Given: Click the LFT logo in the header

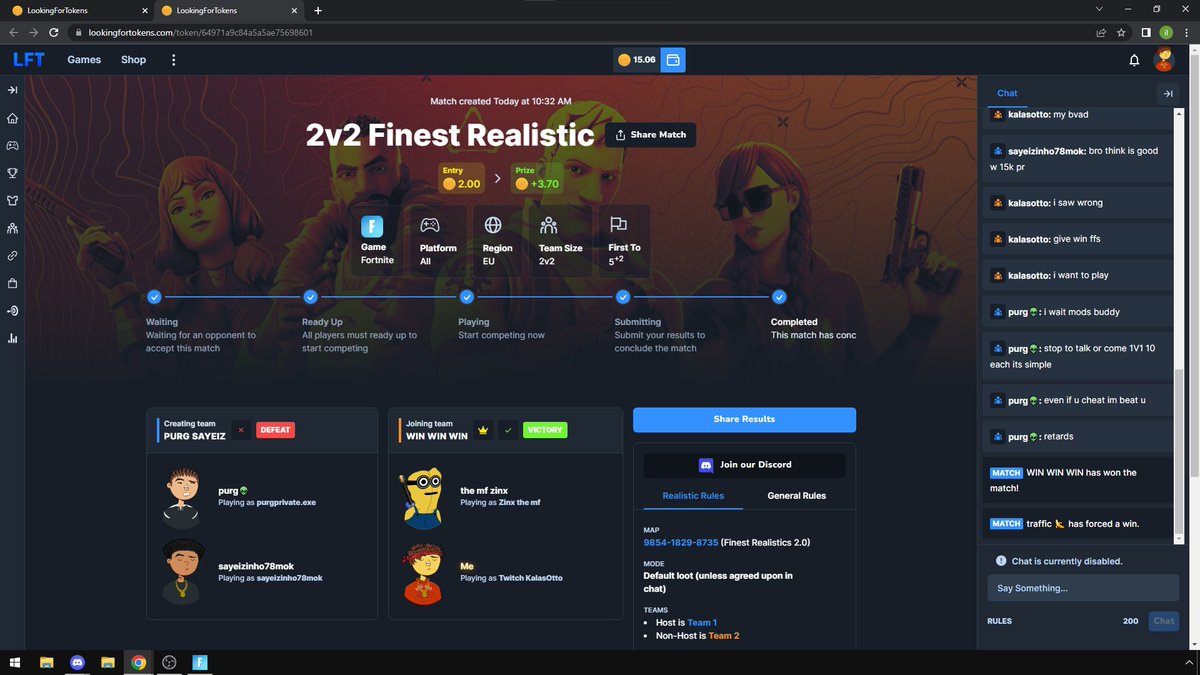Looking at the screenshot, I should (x=28, y=59).
